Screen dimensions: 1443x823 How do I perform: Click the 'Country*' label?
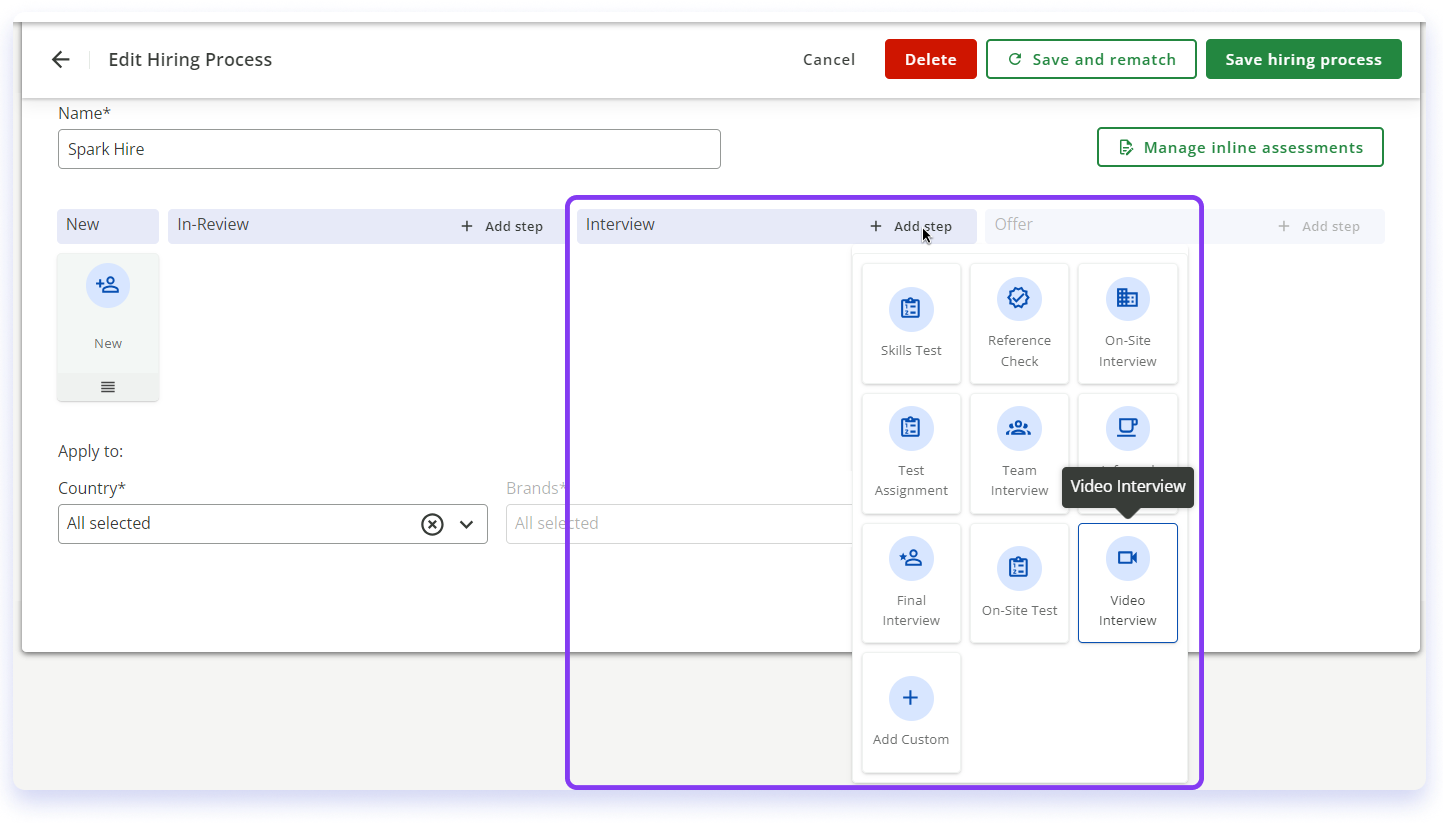pyautogui.click(x=92, y=489)
